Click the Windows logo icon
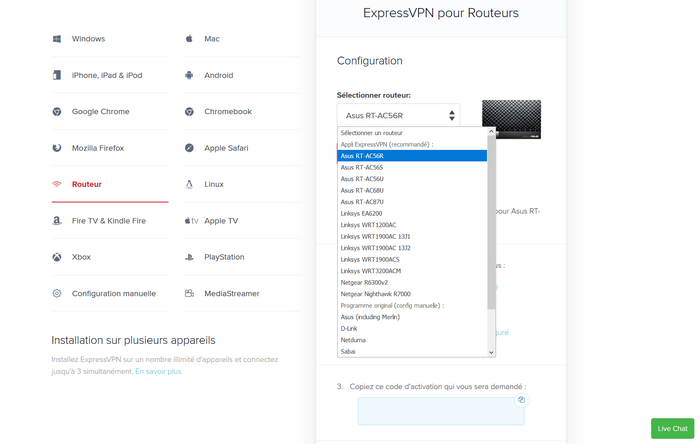The width and height of the screenshot is (700, 444). pos(57,39)
